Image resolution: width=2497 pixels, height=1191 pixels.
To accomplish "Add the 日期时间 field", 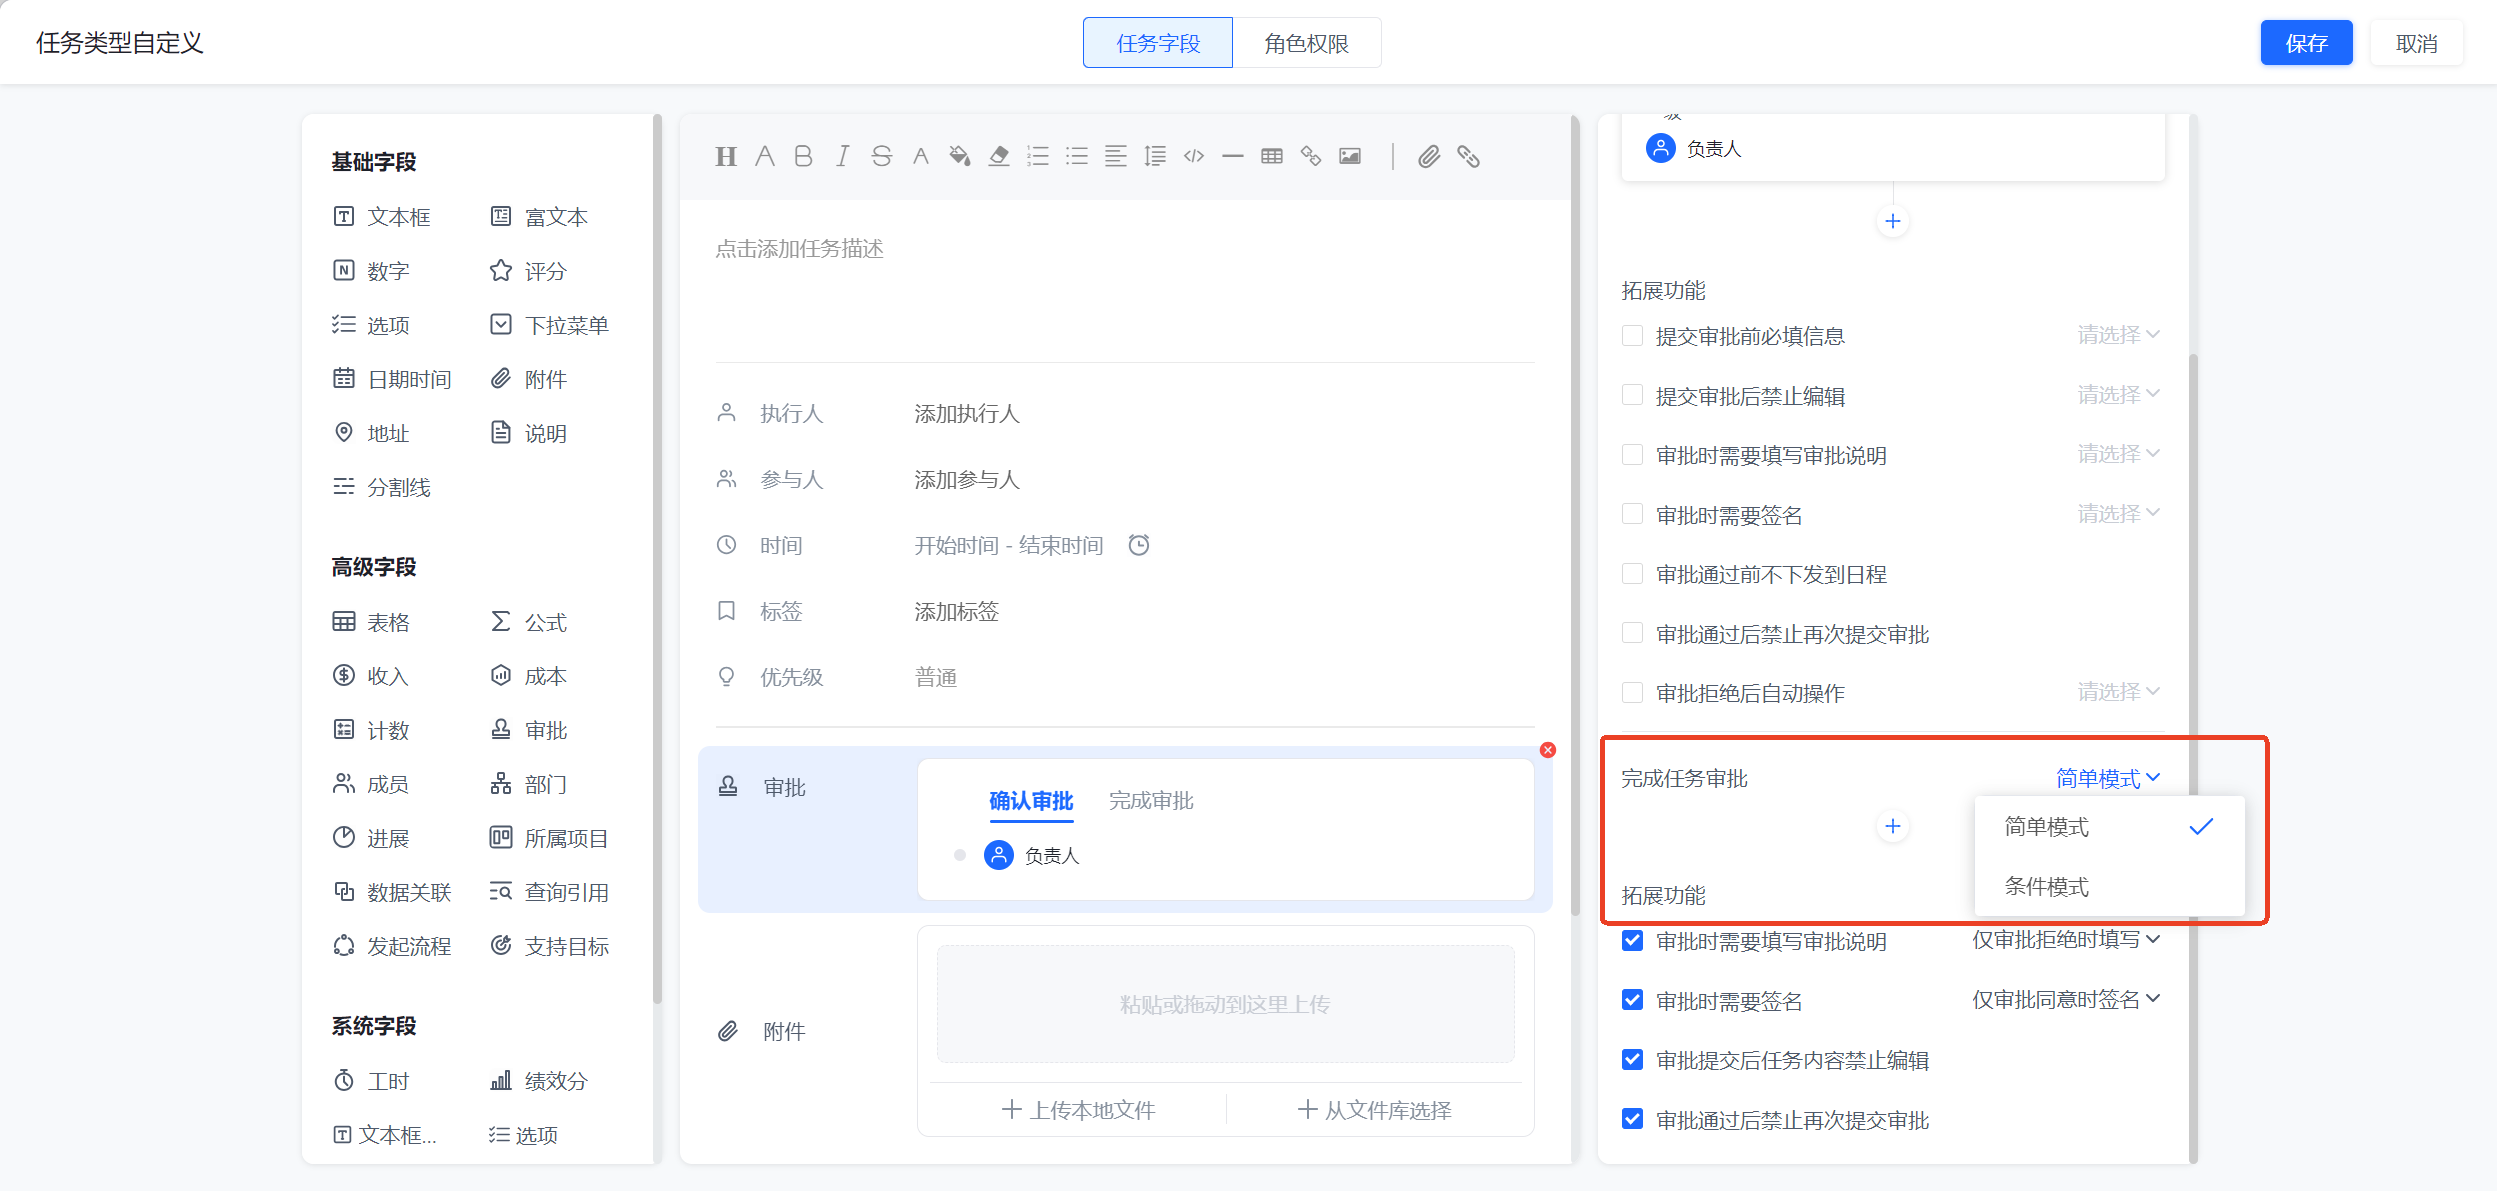I will pos(392,379).
